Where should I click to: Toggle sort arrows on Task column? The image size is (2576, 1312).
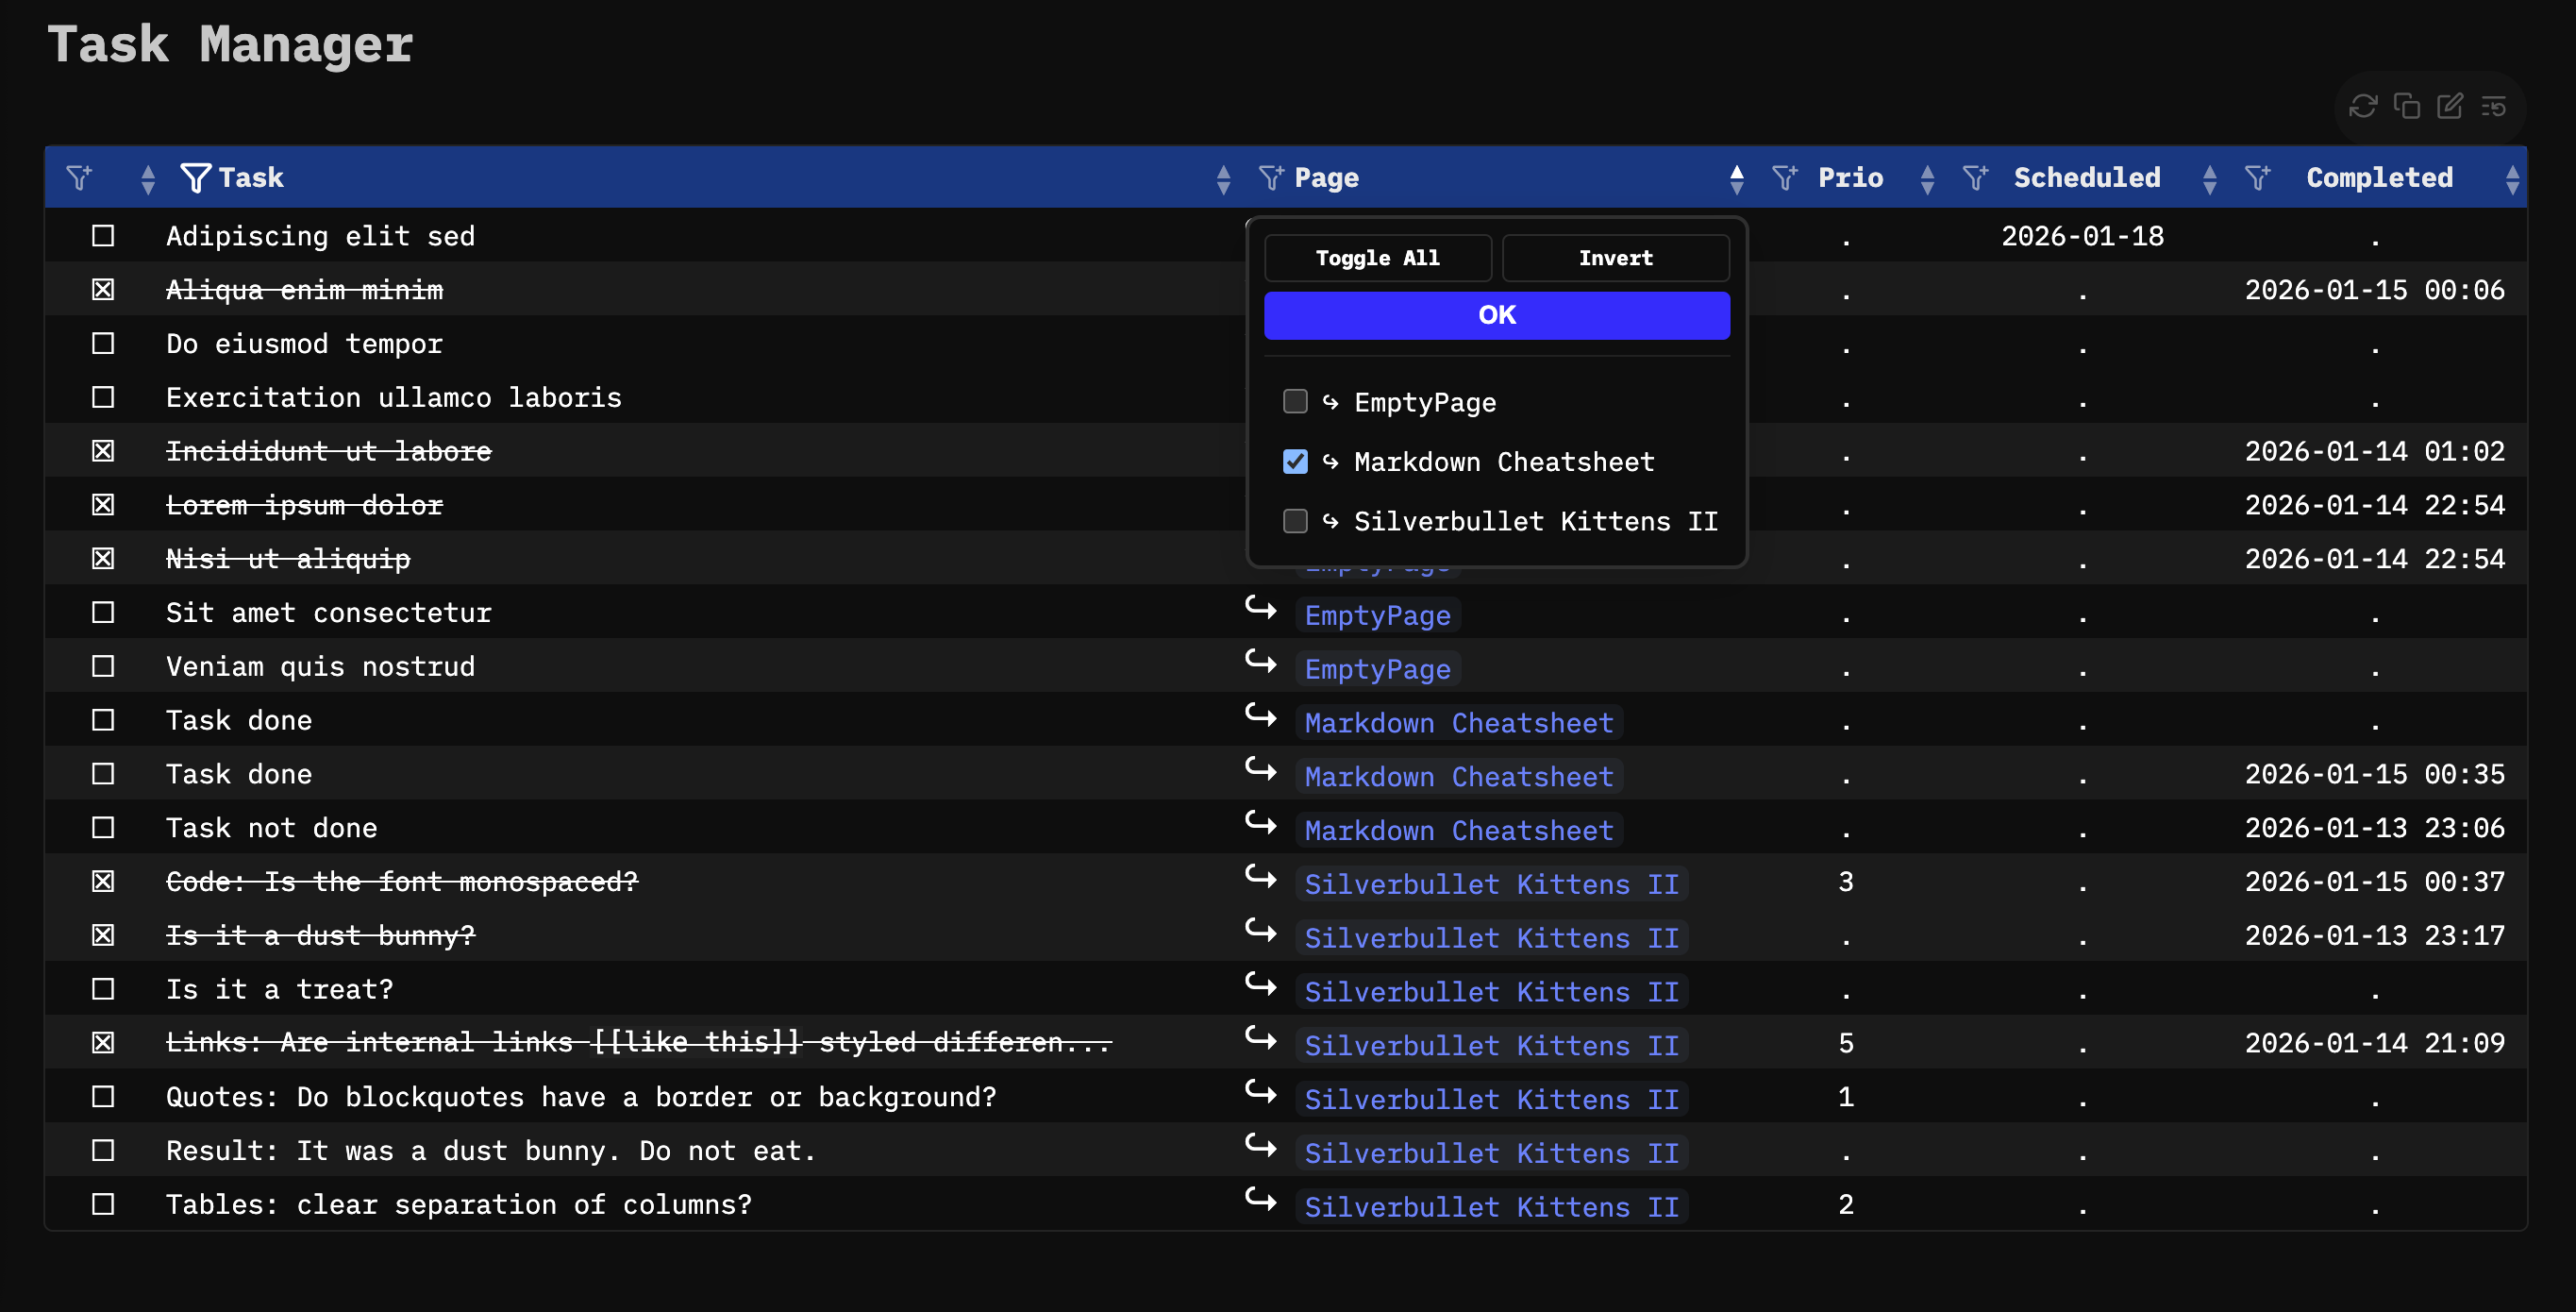point(1223,179)
